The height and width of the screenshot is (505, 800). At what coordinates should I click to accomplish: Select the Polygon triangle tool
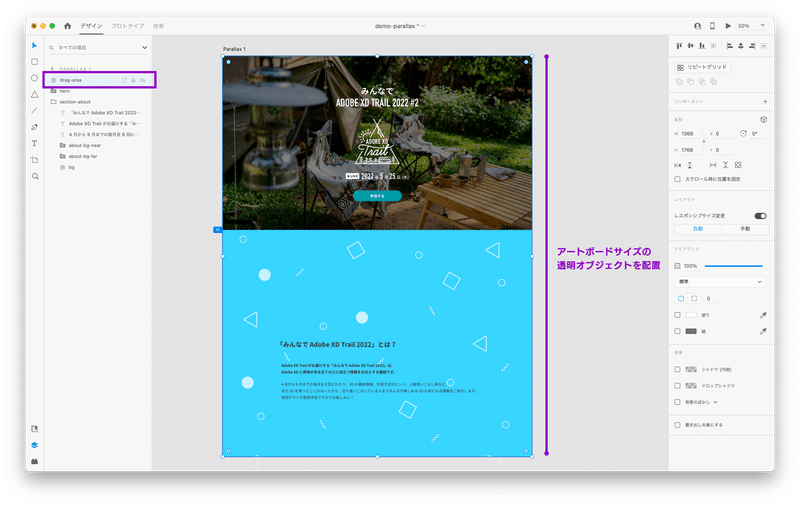click(34, 94)
